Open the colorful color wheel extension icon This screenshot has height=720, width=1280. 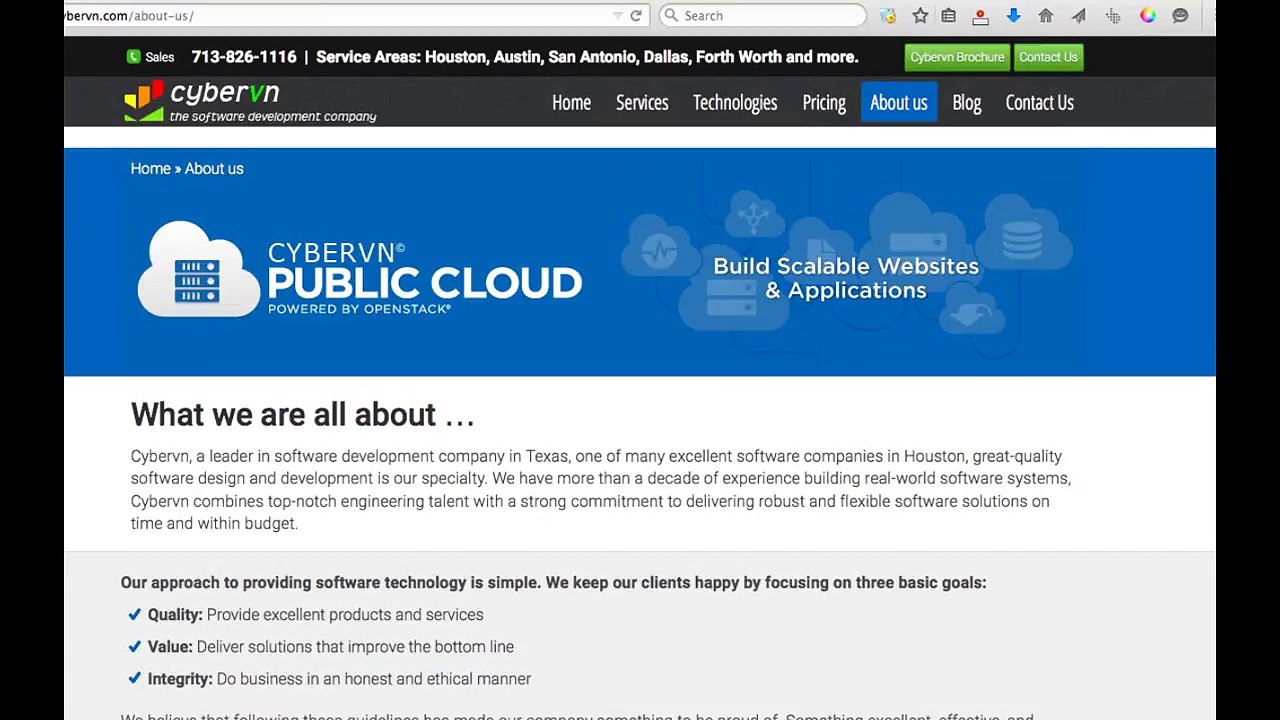pos(1148,15)
